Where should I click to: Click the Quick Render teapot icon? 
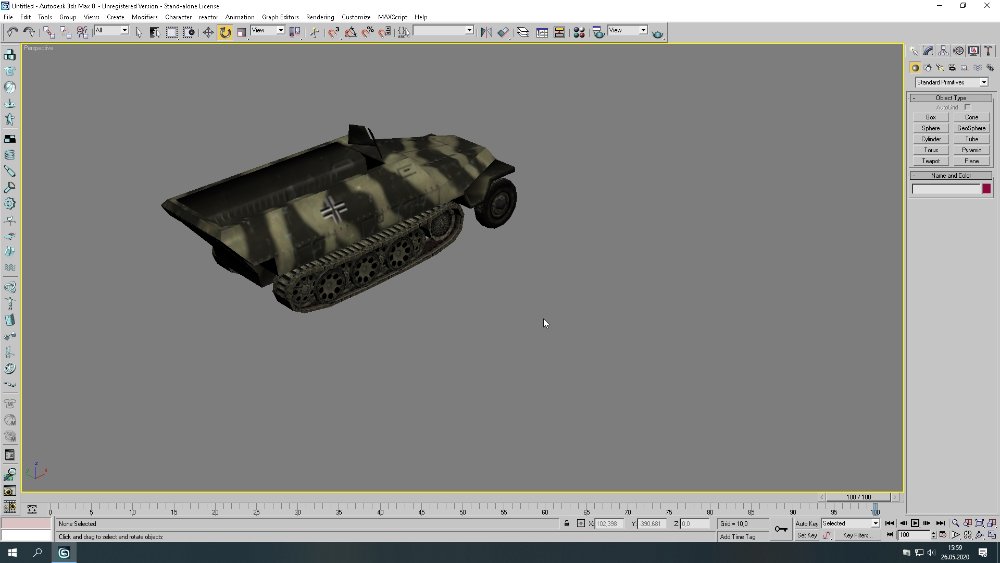click(x=657, y=32)
